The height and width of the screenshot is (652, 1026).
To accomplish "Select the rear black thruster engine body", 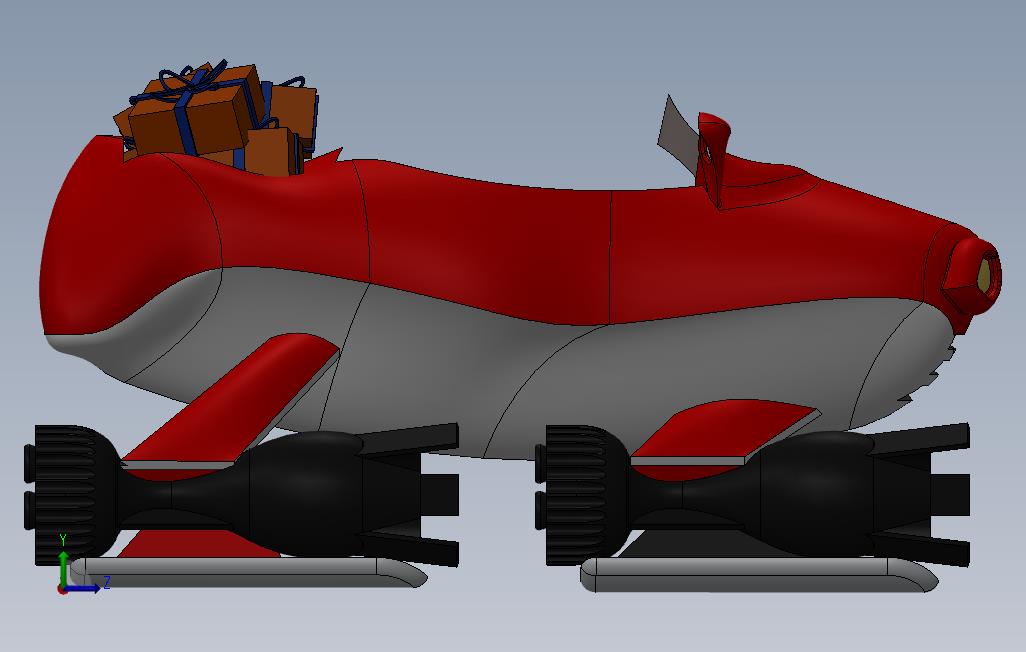I will point(242,494).
